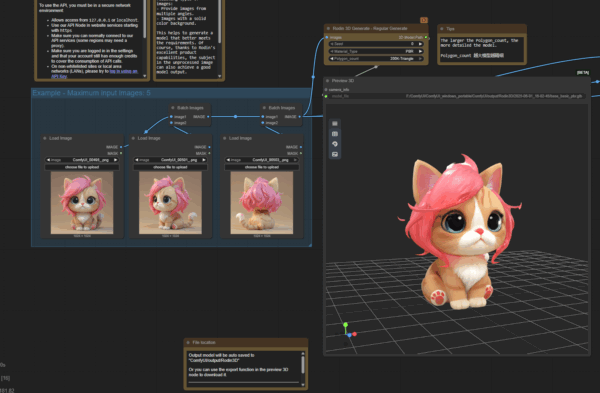Click the front-view cat image thumbnail

(82, 203)
